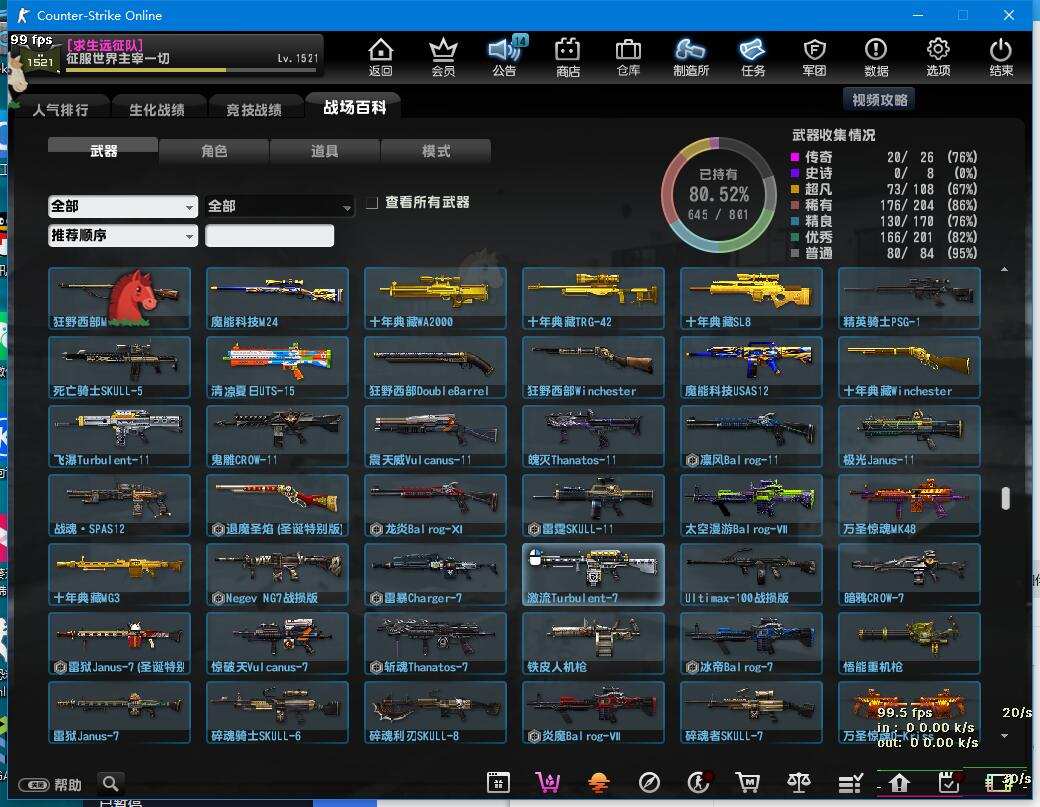Click the 传奇 magenta legend swatch
Viewport: 1040px width, 807px height.
click(795, 157)
